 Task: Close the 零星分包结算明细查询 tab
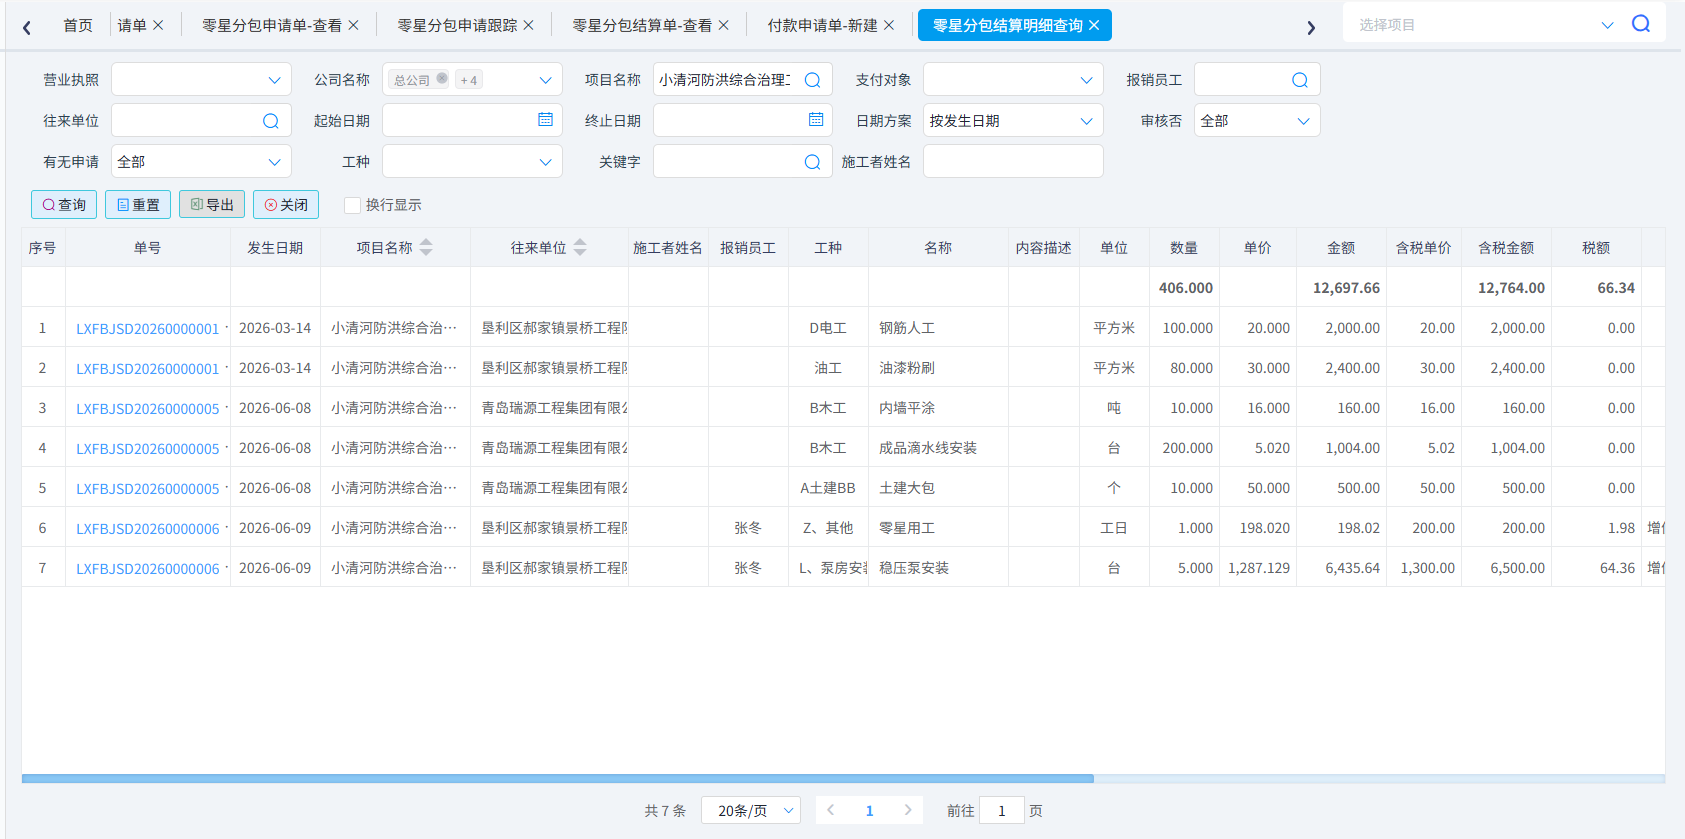coord(1094,25)
